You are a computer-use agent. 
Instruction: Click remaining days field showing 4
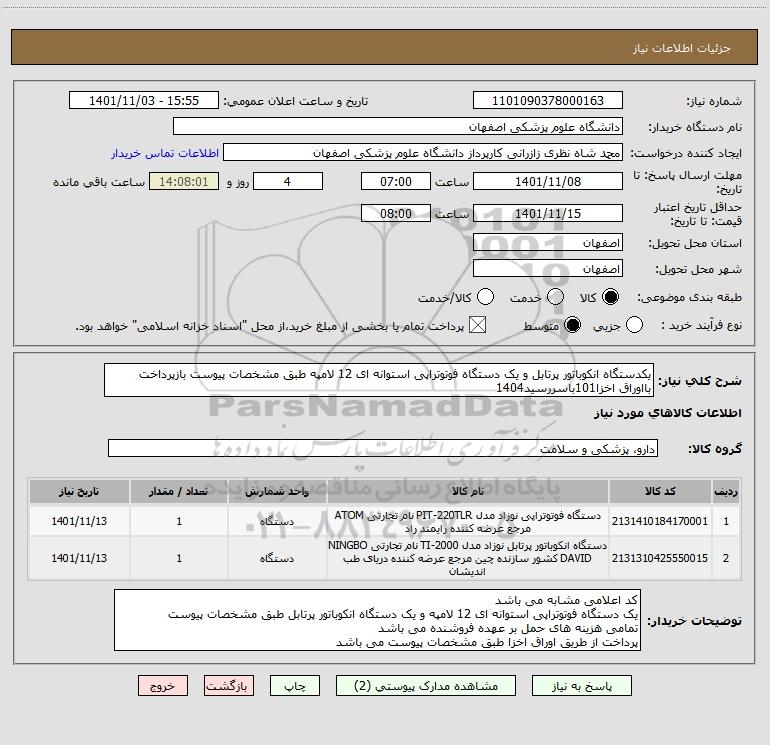pyautogui.click(x=288, y=181)
